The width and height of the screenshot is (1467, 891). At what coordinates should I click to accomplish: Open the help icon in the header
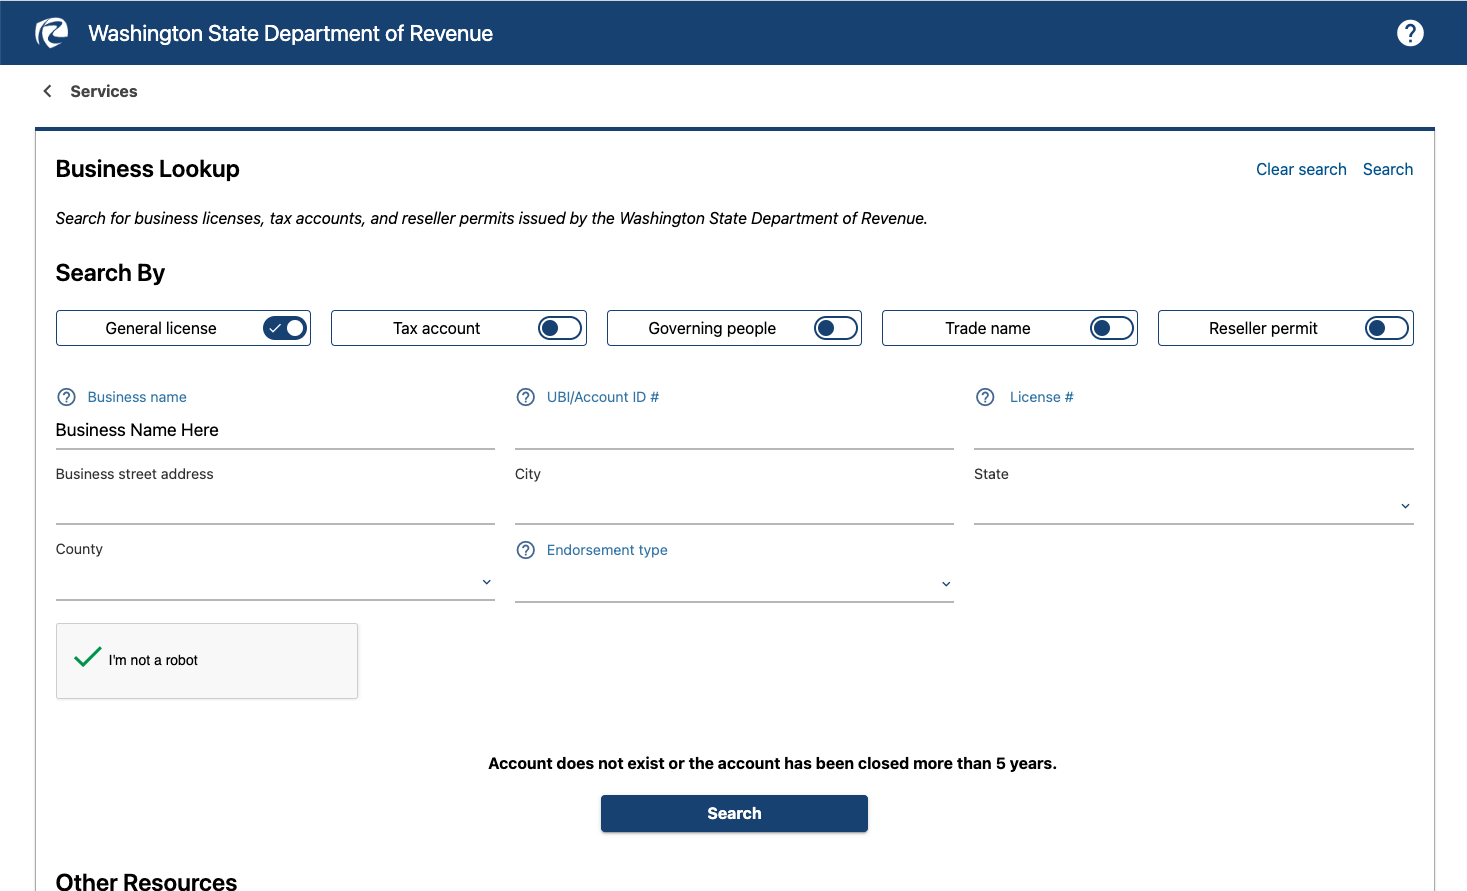tap(1410, 32)
